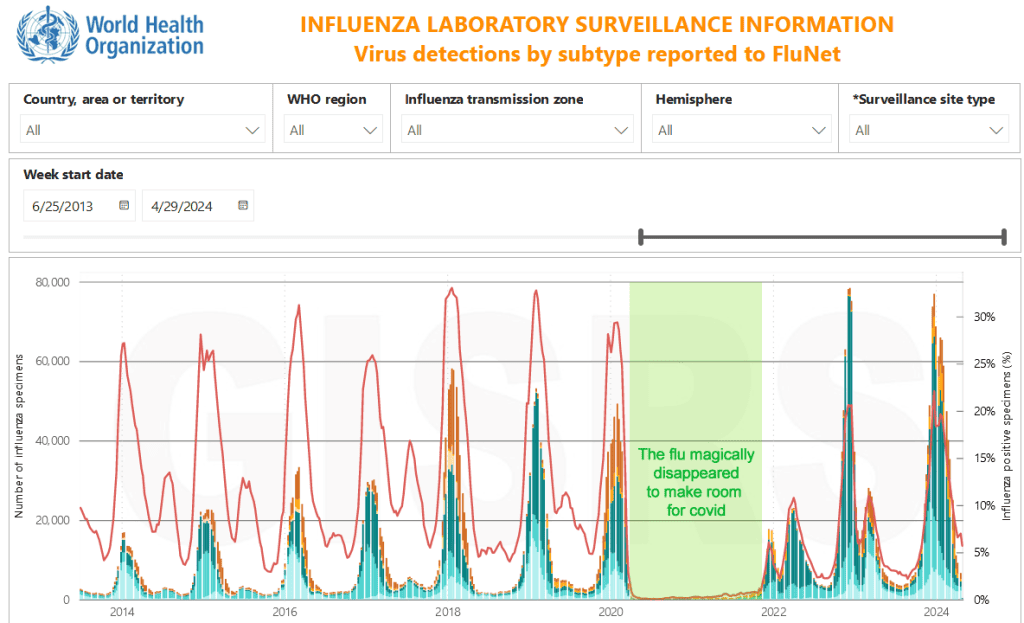This screenshot has width=1024, height=623.
Task: Click the 30% label on the right axis
Action: [x=985, y=317]
